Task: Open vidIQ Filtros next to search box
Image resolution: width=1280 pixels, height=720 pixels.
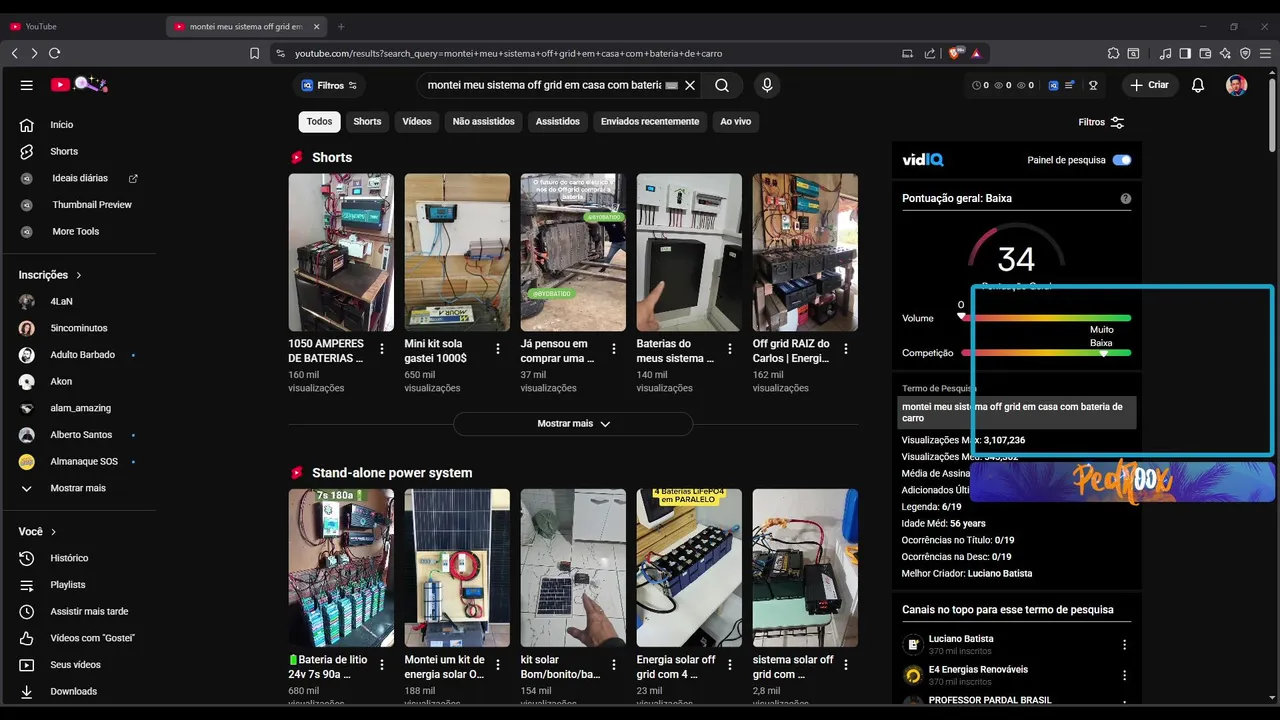Action: point(329,86)
